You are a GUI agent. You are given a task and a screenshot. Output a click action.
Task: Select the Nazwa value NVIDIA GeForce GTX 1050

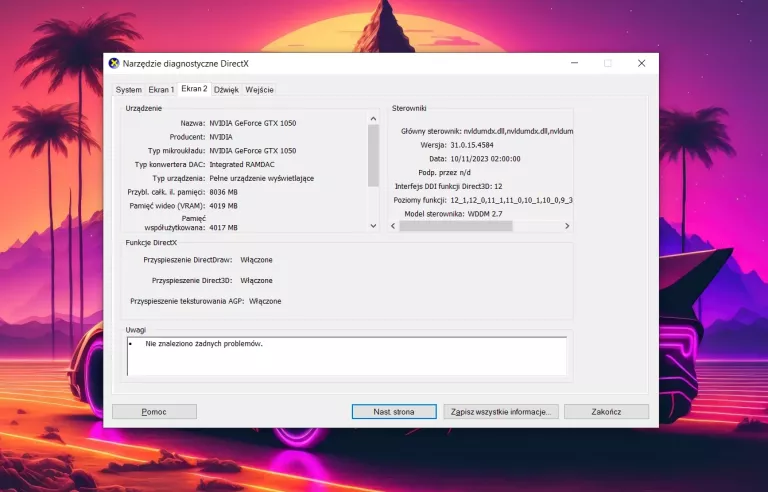pos(253,123)
